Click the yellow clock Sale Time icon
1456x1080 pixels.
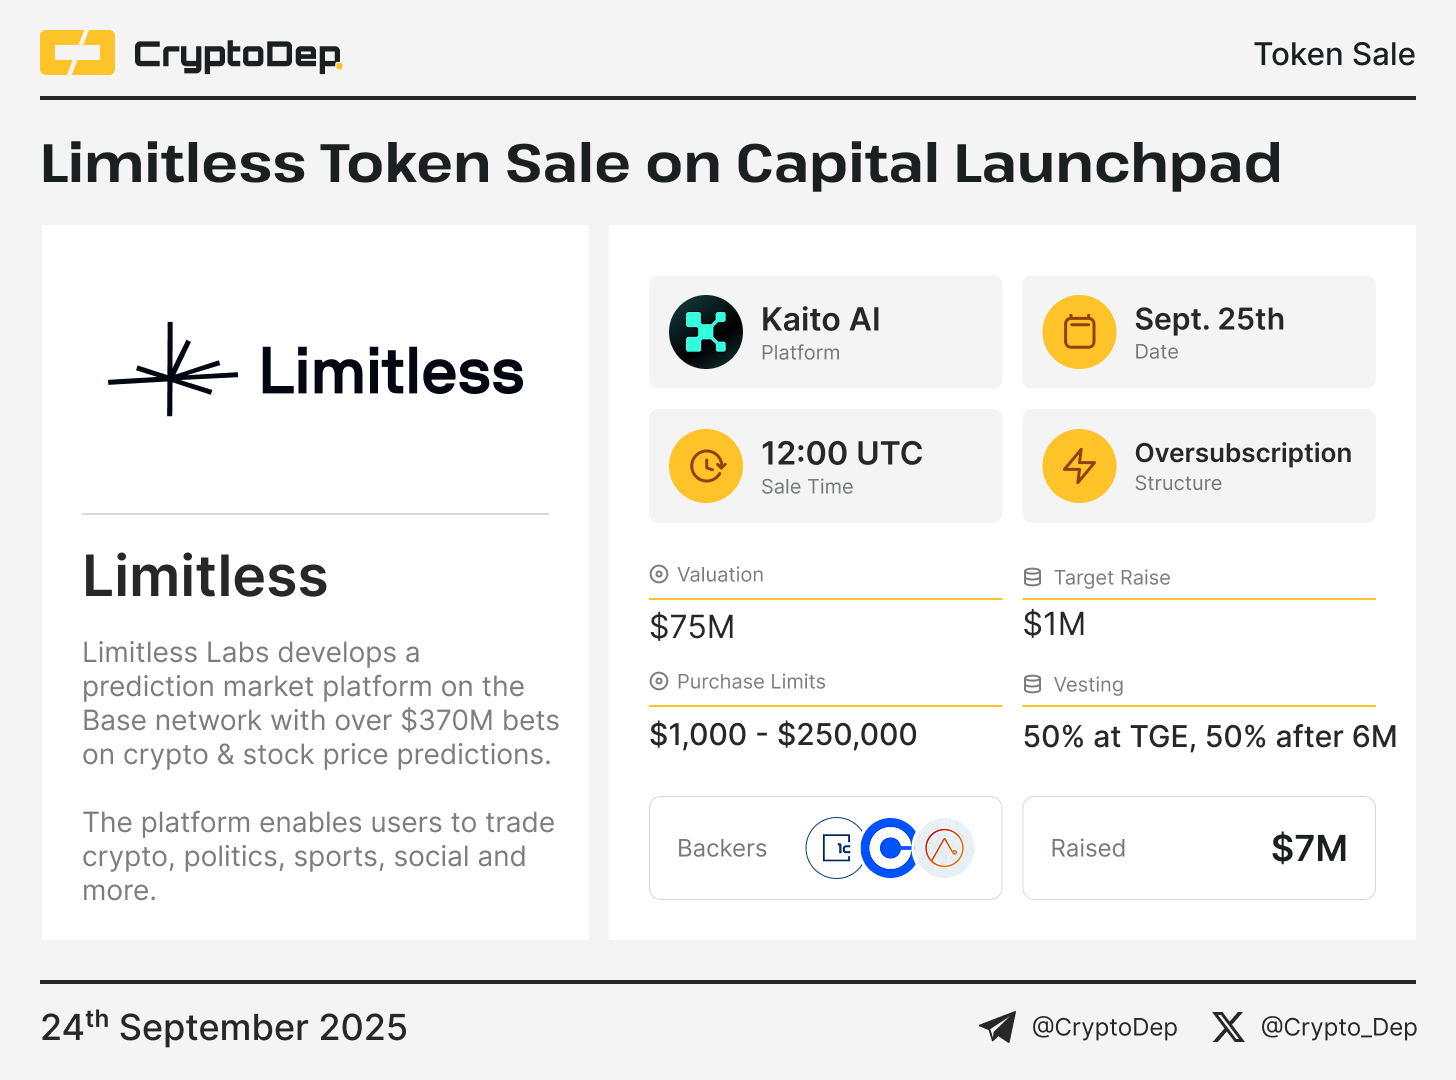(x=706, y=466)
